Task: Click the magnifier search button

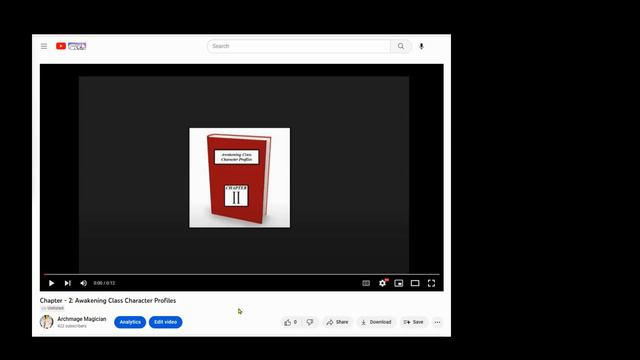Action: (401, 46)
